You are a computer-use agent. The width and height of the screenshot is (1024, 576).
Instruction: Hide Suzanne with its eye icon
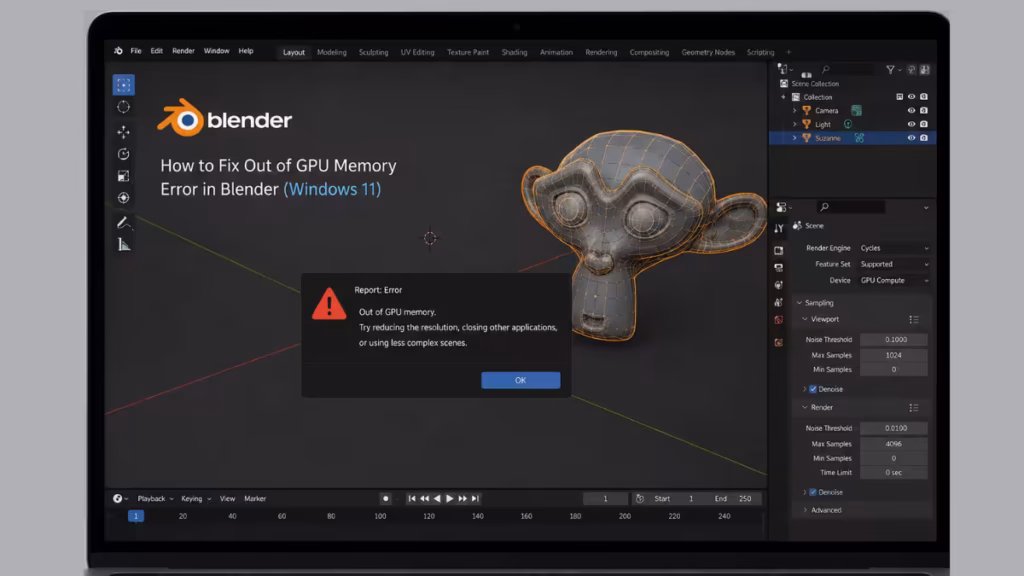(x=911, y=138)
